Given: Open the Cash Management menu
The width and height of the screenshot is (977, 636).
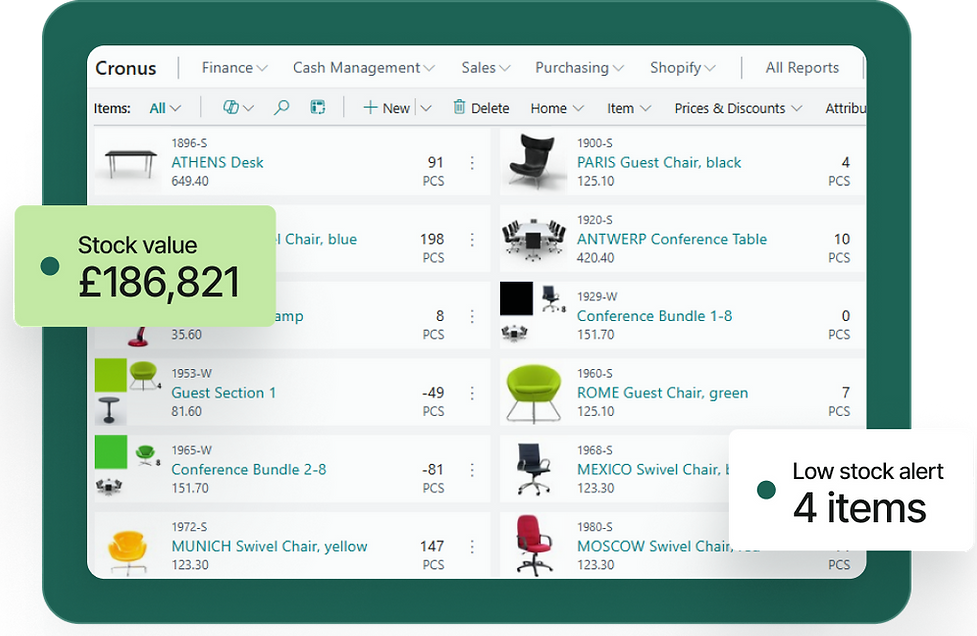Looking at the screenshot, I should click(x=363, y=67).
